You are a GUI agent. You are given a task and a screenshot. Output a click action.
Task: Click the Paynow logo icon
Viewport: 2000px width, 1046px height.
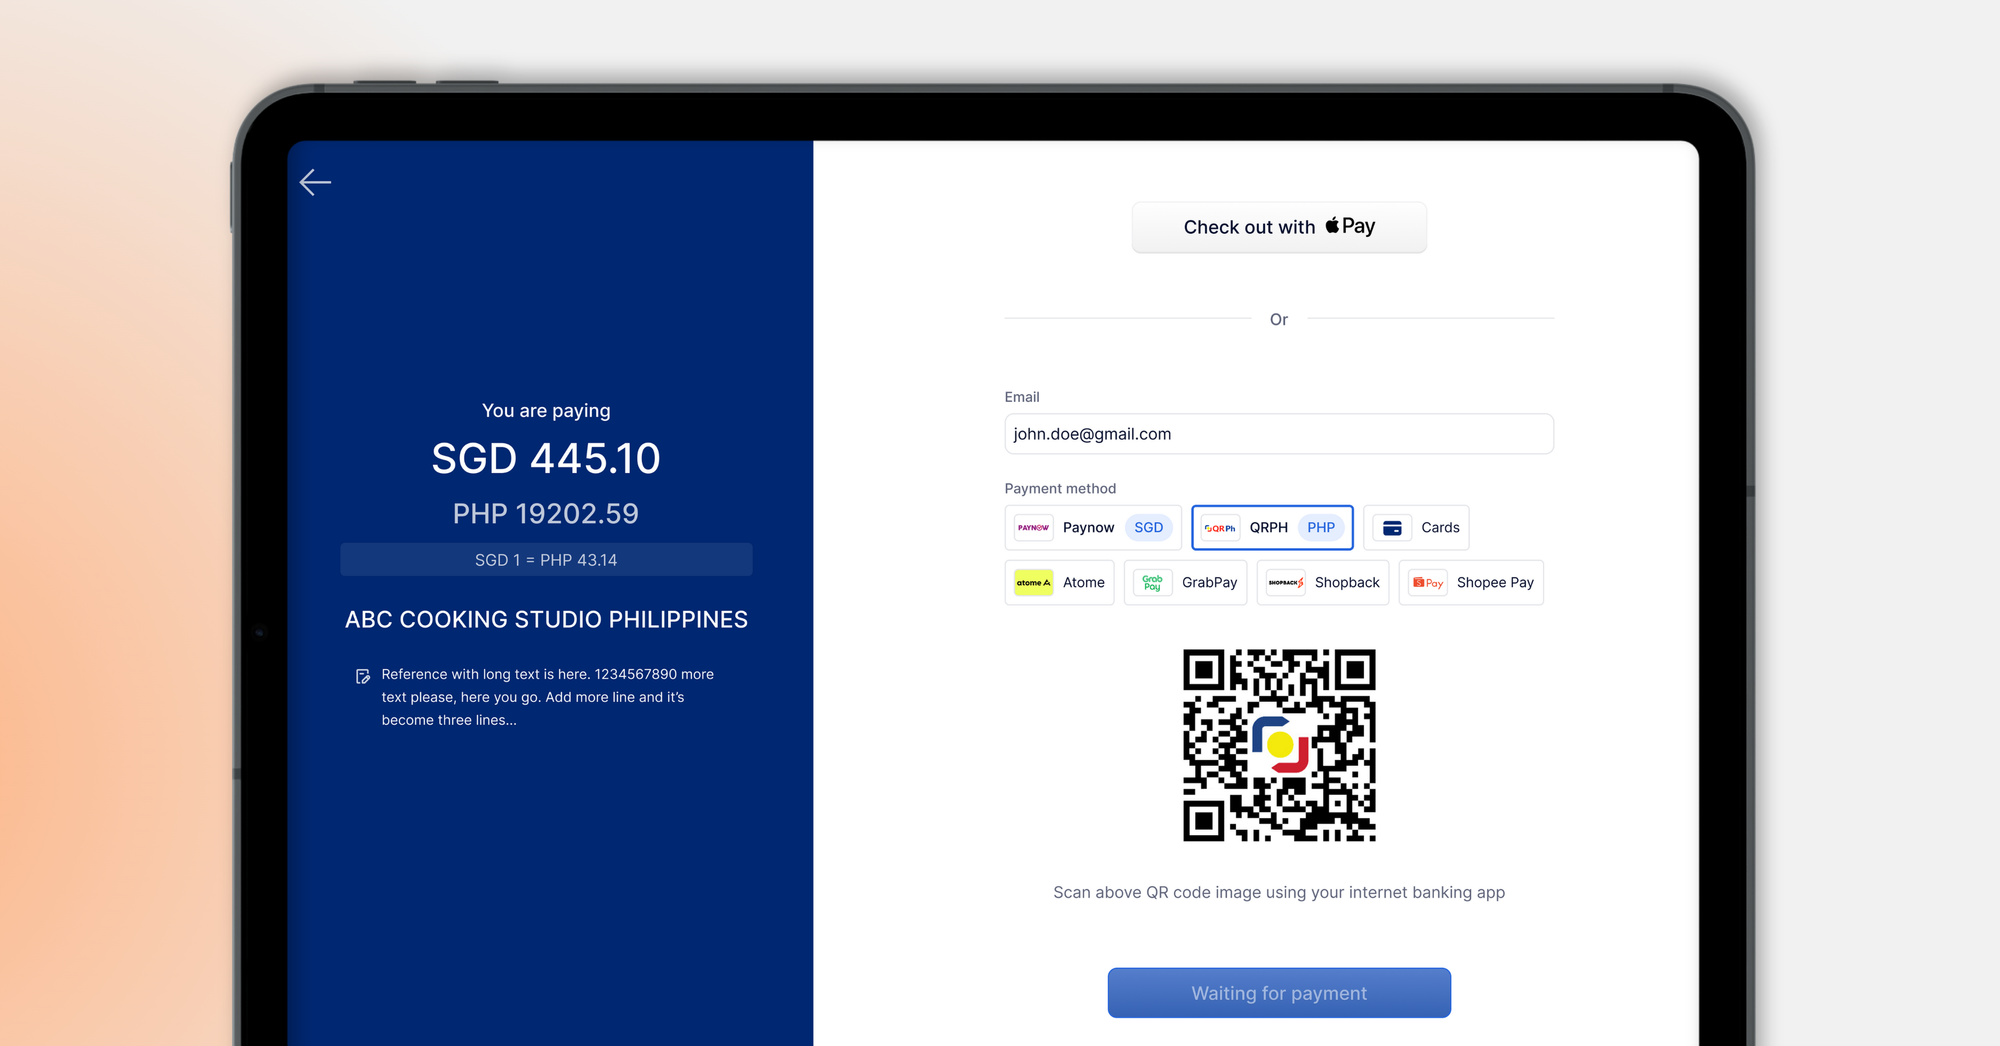(1033, 528)
